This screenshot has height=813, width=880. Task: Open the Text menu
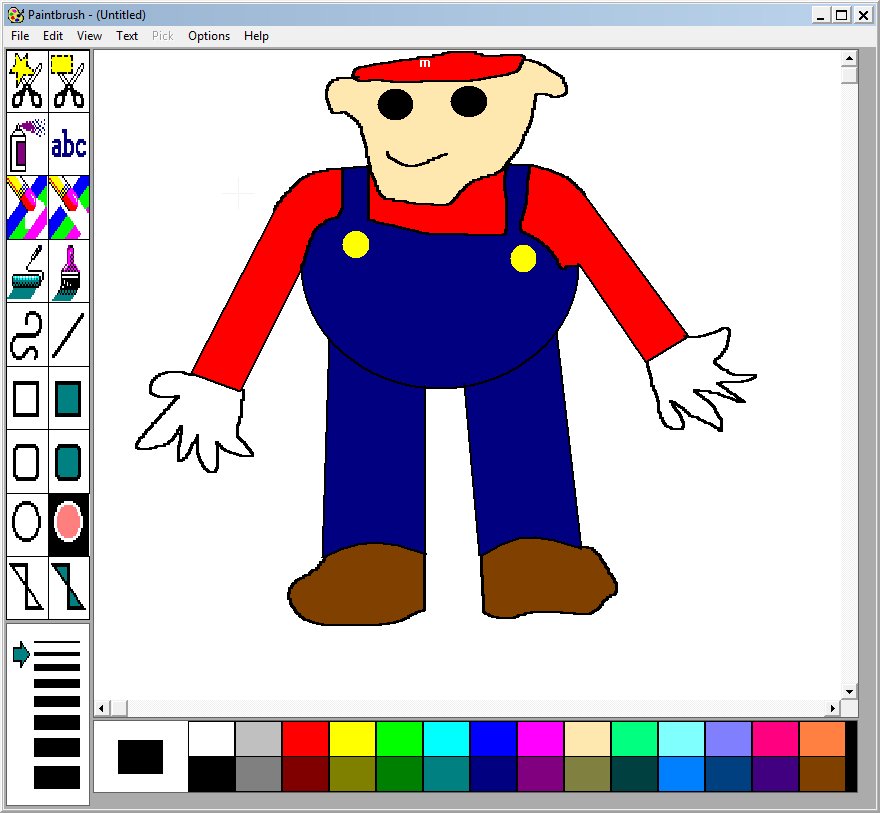127,36
